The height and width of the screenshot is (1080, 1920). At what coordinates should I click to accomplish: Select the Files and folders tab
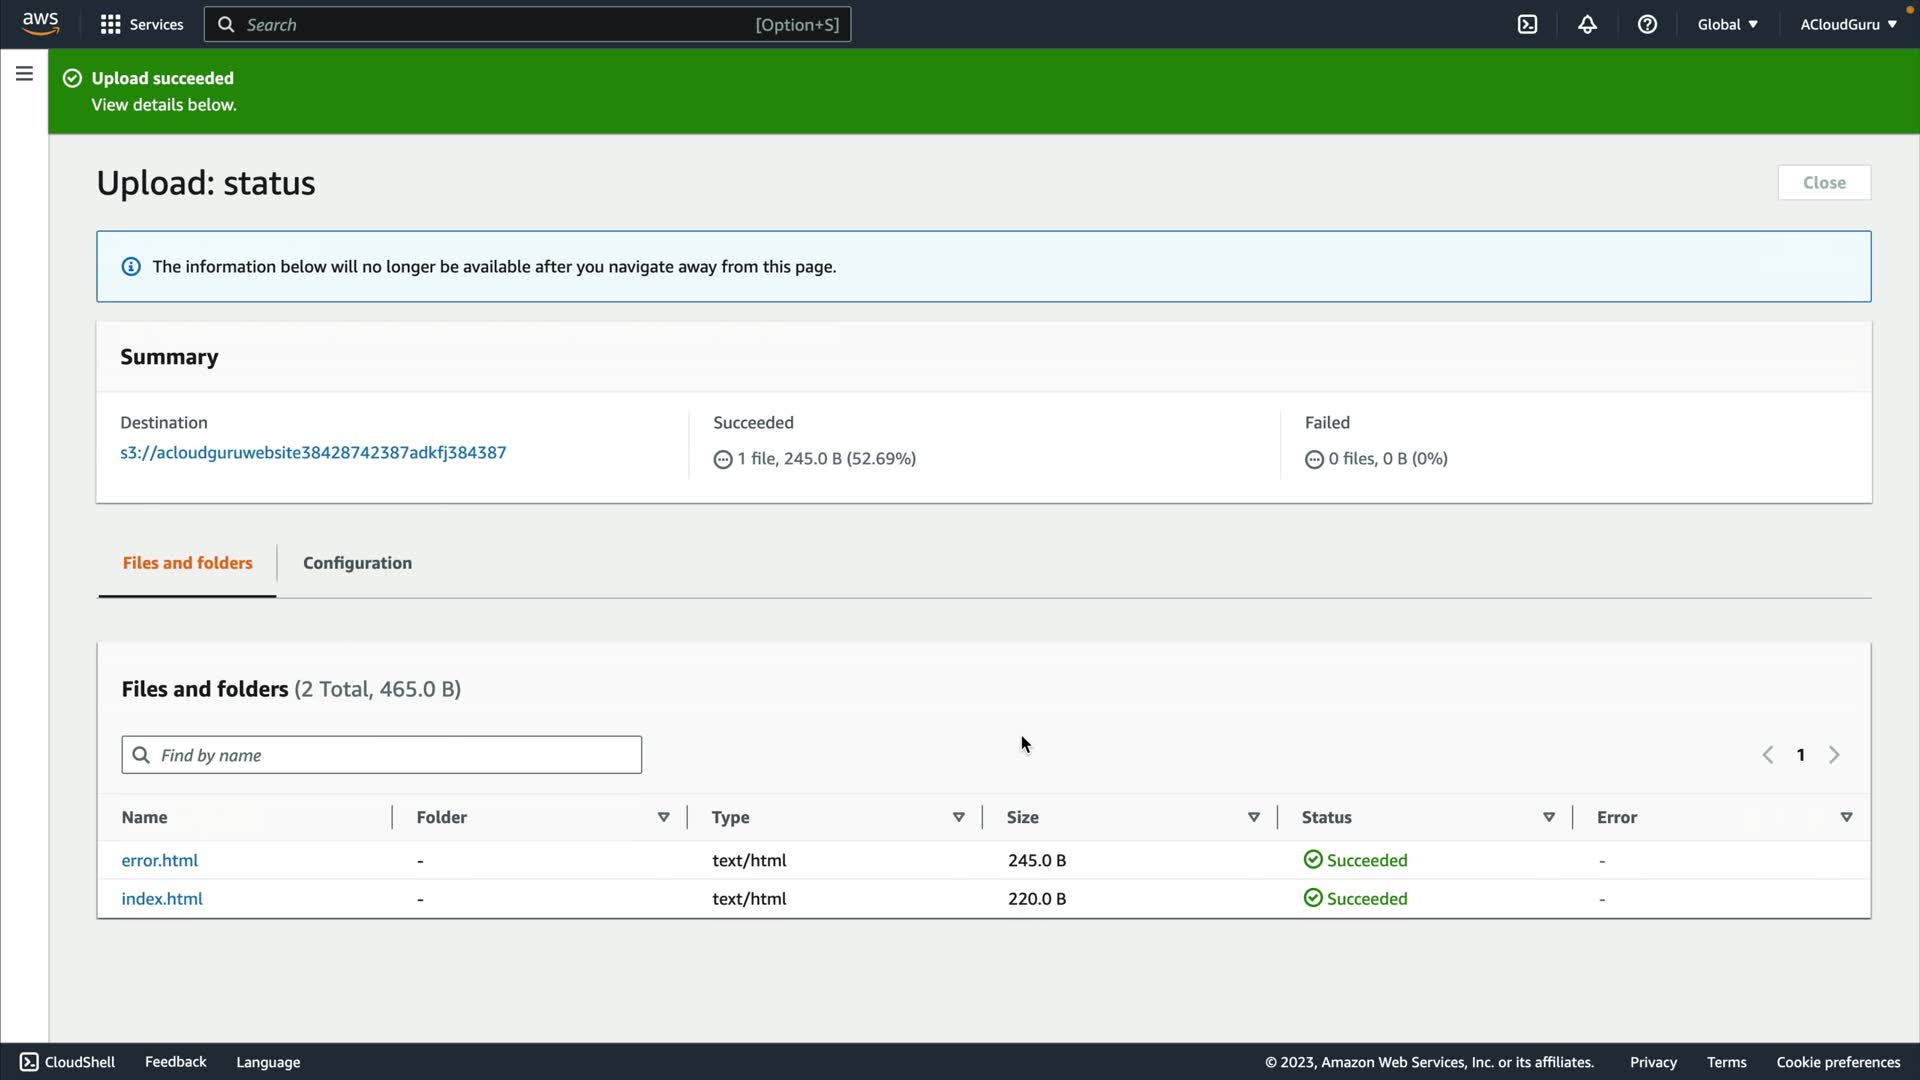[187, 563]
